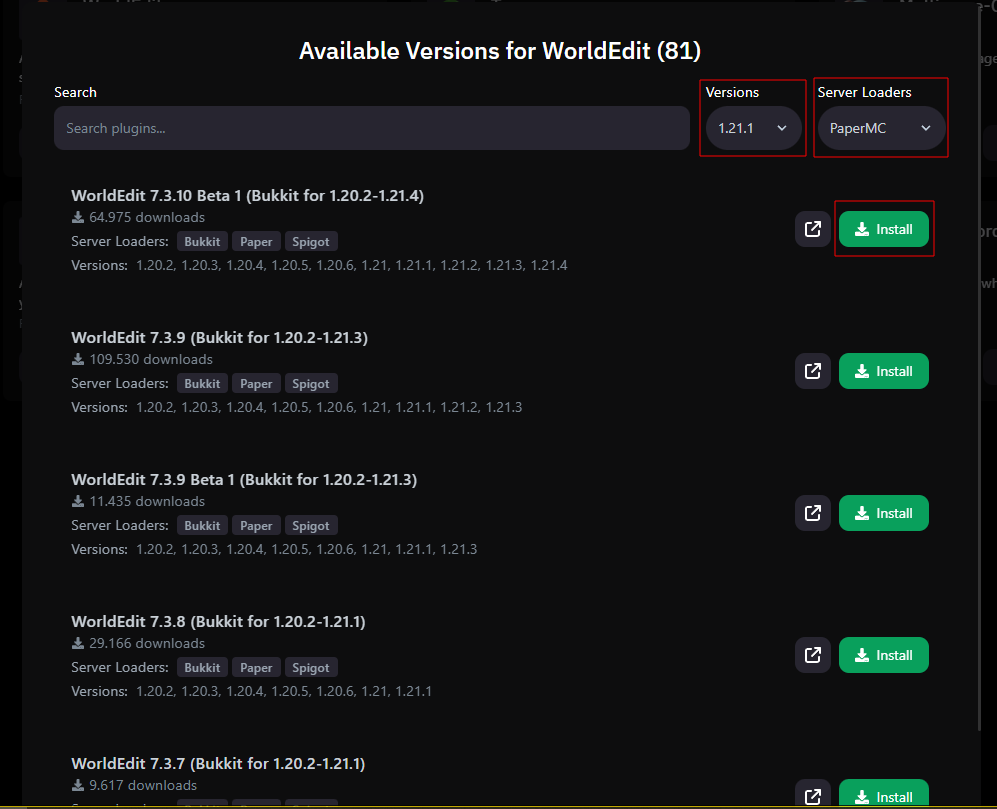Install WorldEdit 7.3.9

pos(883,370)
